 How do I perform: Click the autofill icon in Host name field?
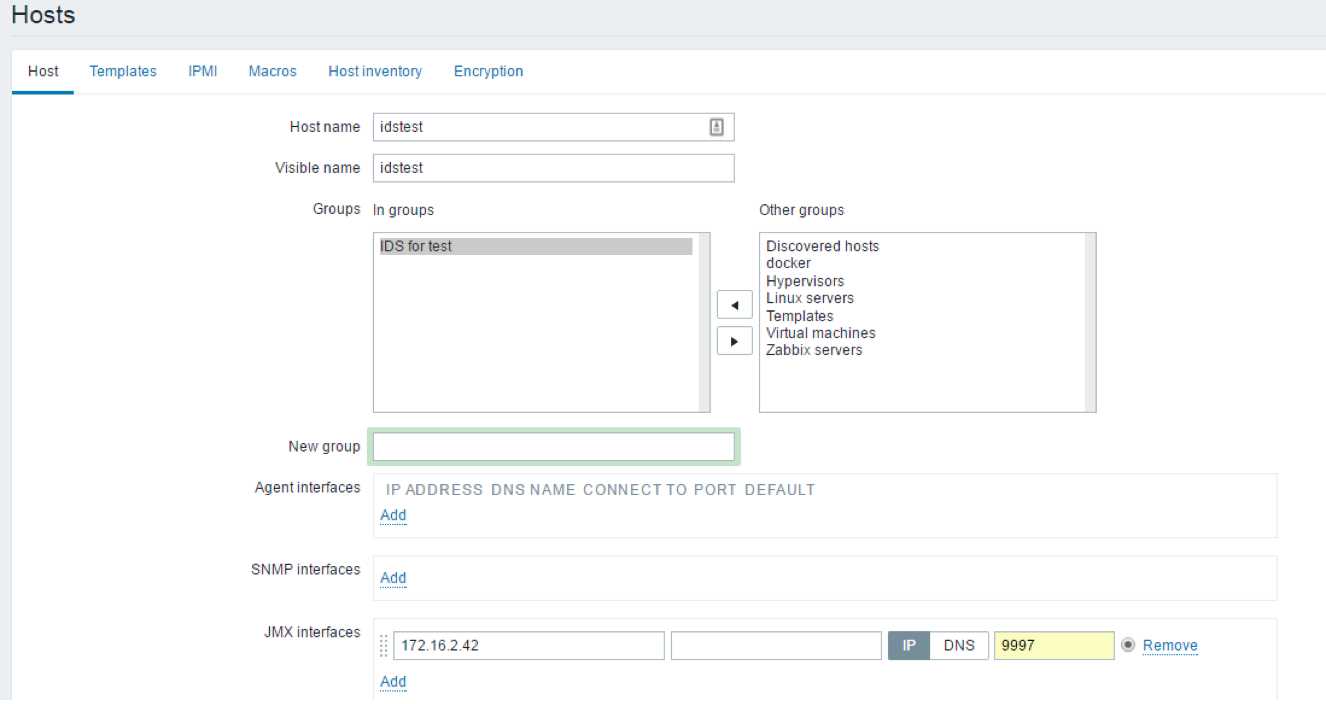pyautogui.click(x=716, y=127)
